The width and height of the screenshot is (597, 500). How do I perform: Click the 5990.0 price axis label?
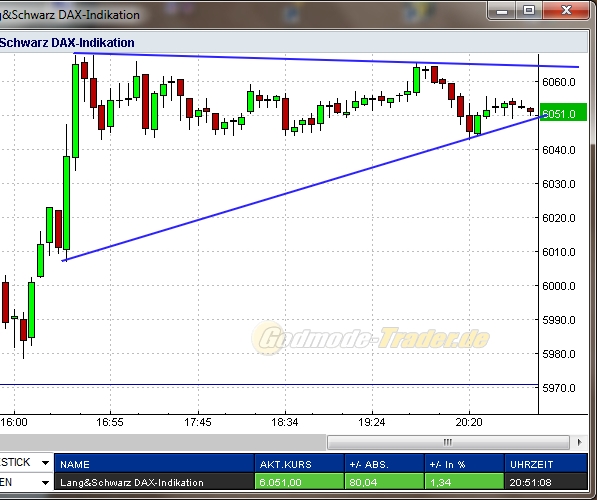coord(559,320)
